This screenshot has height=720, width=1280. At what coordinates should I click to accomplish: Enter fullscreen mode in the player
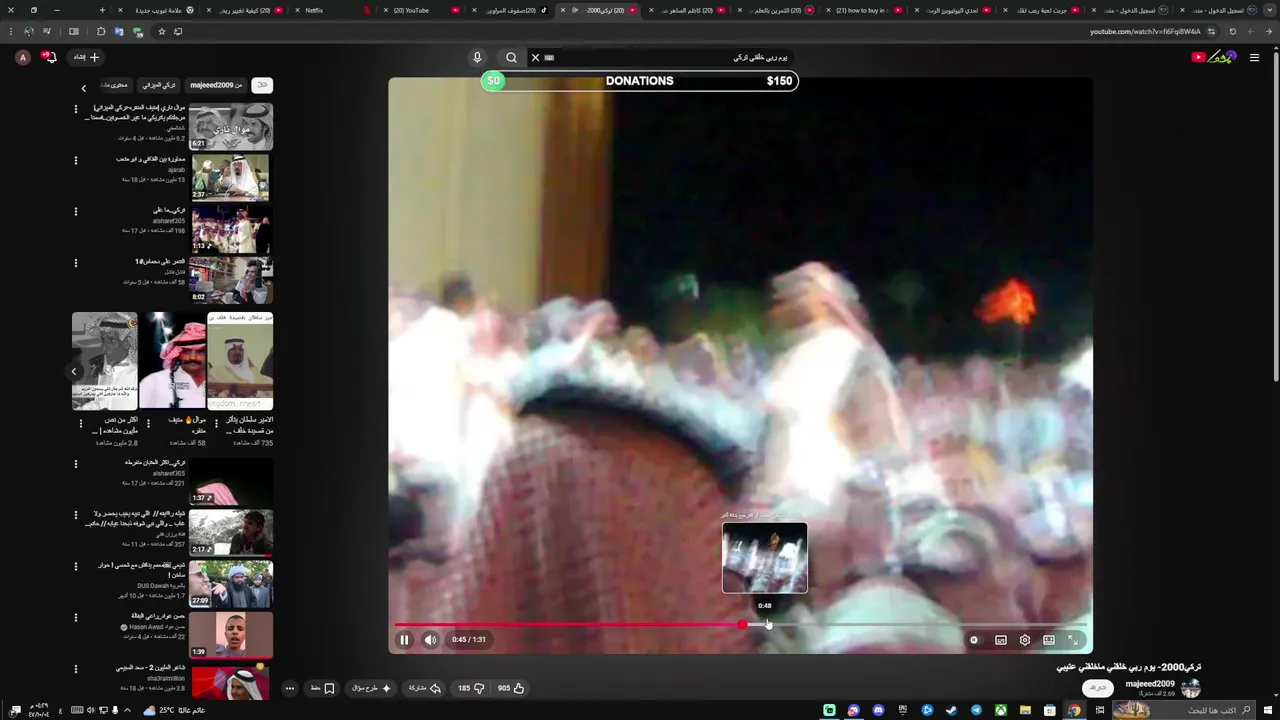(1073, 640)
